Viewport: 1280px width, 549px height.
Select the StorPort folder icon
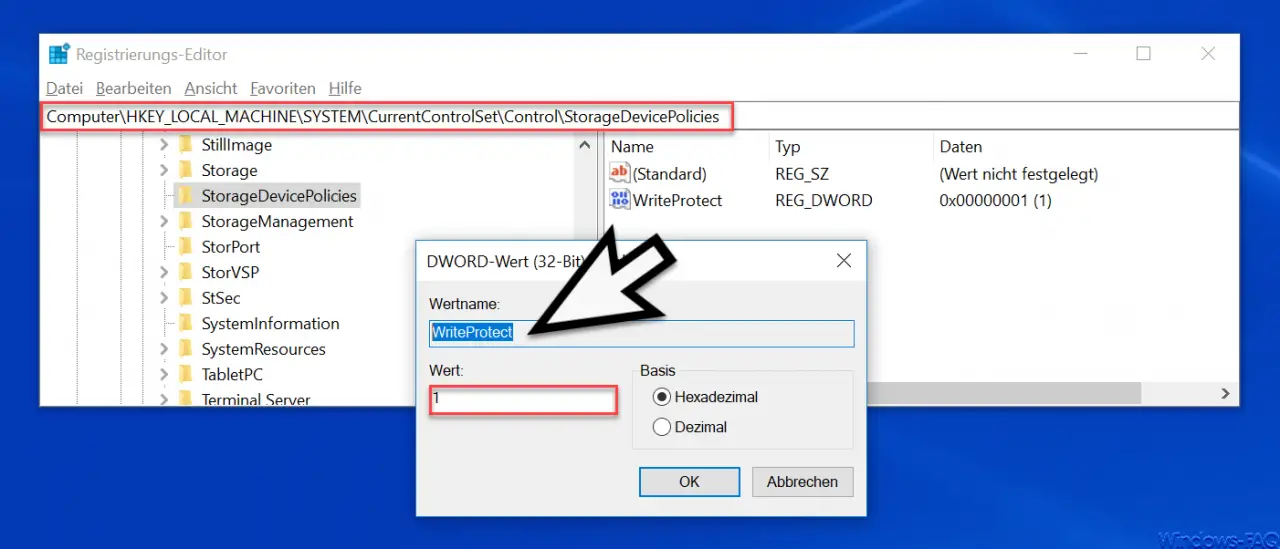(185, 247)
